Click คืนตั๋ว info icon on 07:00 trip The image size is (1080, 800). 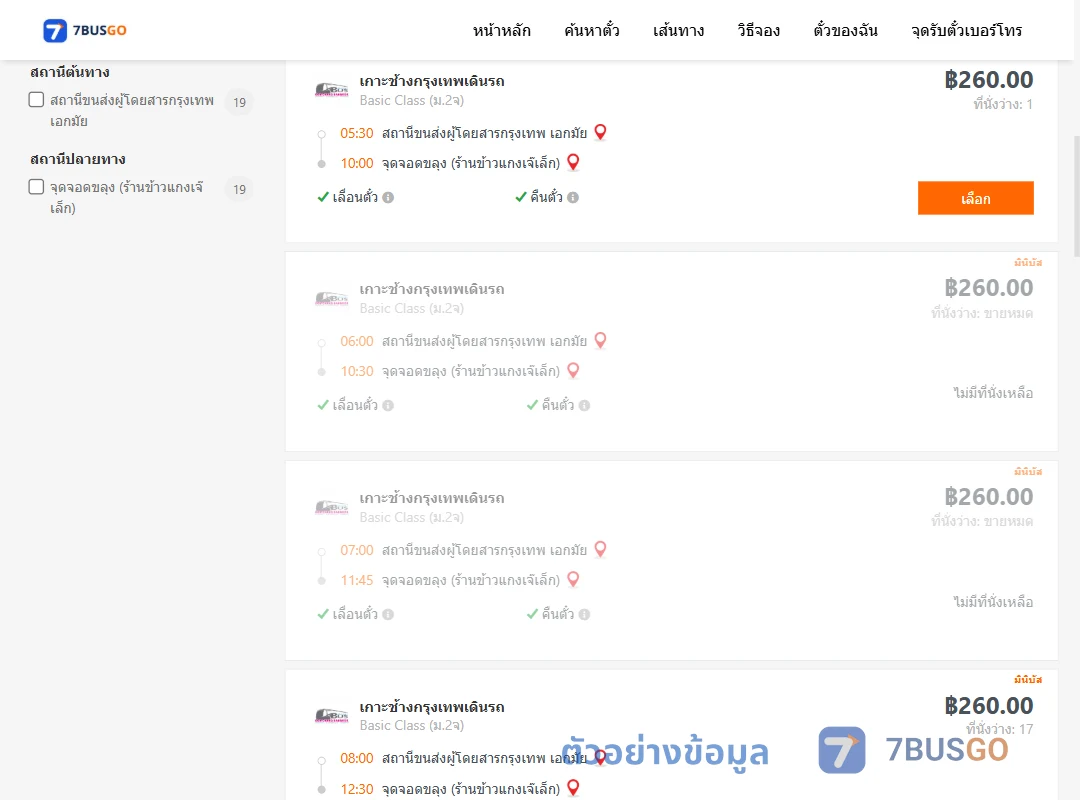[585, 615]
